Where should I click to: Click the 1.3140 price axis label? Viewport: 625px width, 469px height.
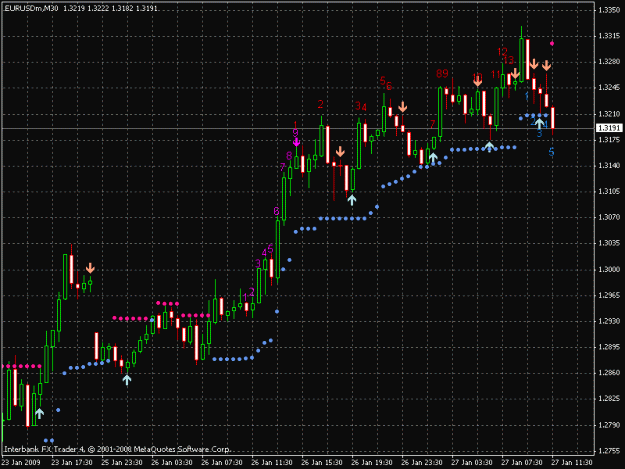tap(609, 165)
